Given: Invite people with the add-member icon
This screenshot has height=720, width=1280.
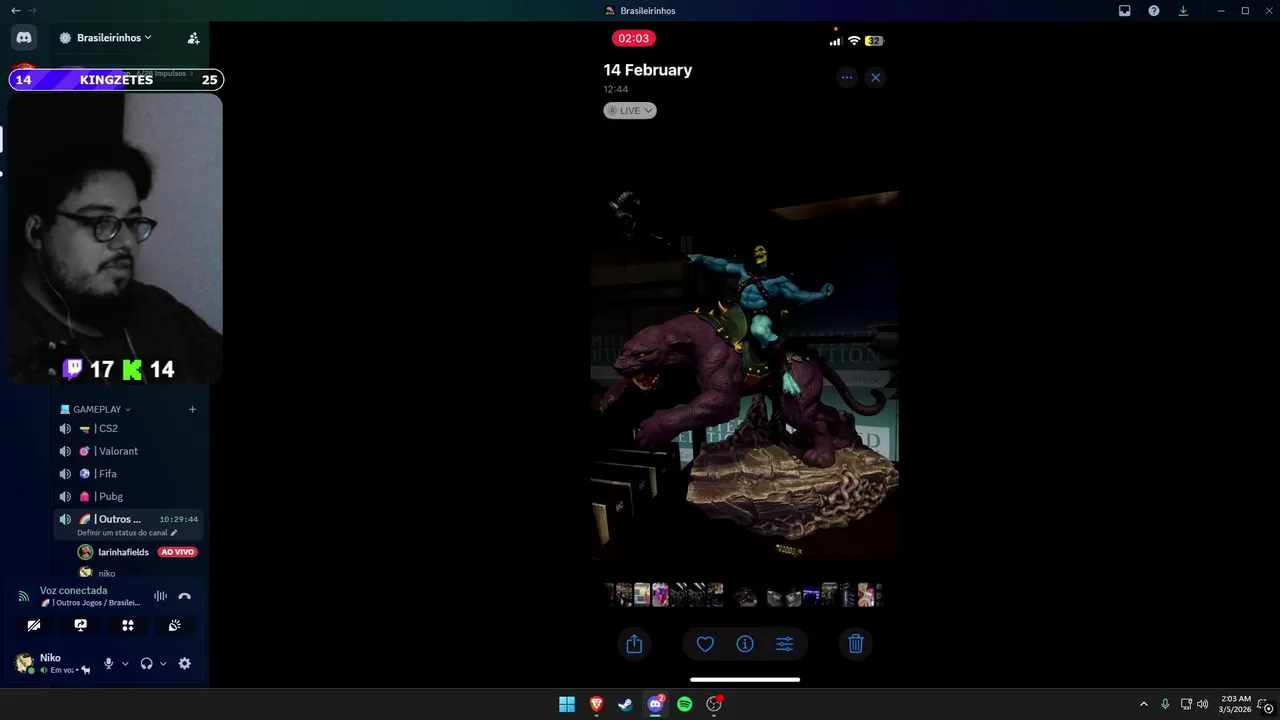Looking at the screenshot, I should point(193,38).
